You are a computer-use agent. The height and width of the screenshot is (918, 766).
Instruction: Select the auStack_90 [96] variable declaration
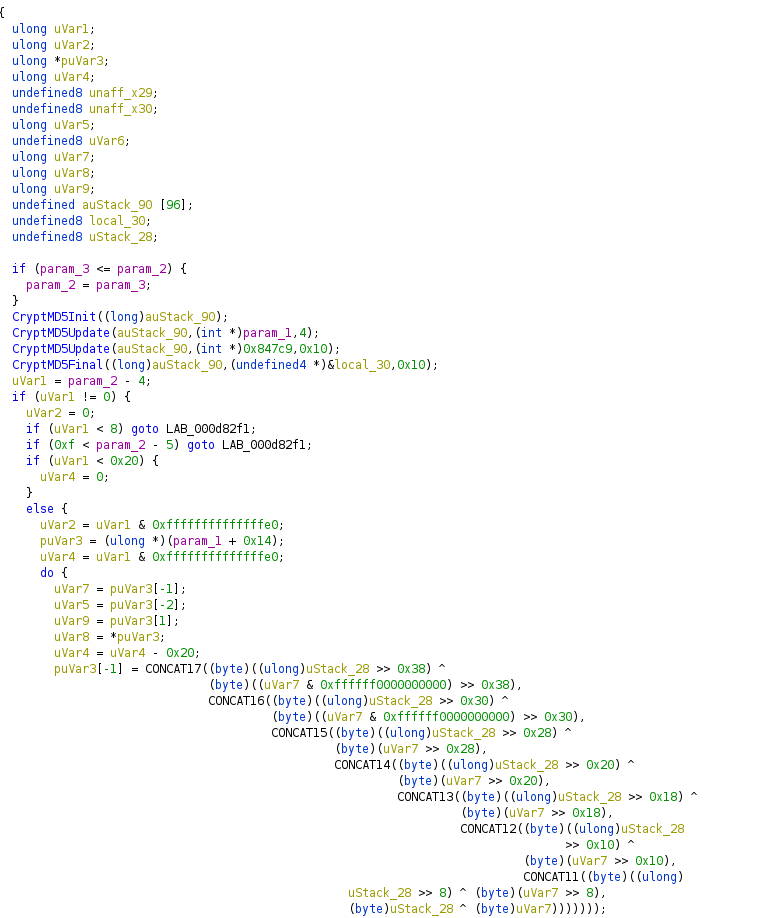124,205
